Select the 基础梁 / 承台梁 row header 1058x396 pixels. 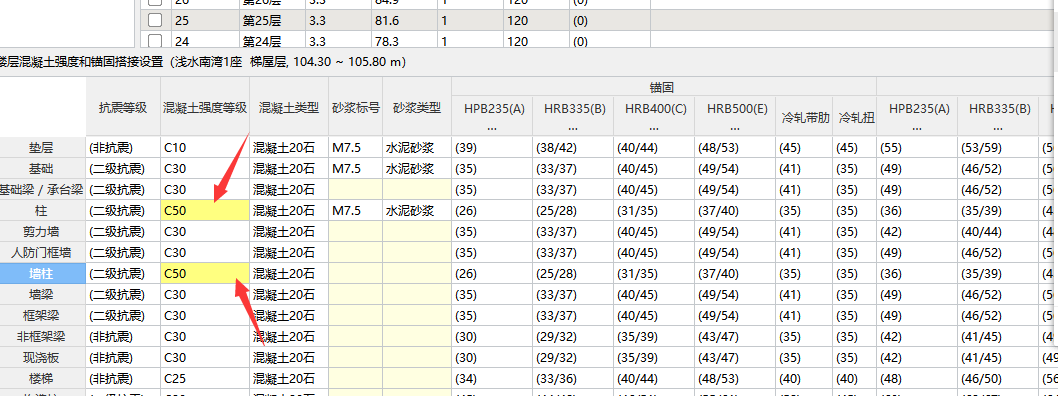(43, 190)
